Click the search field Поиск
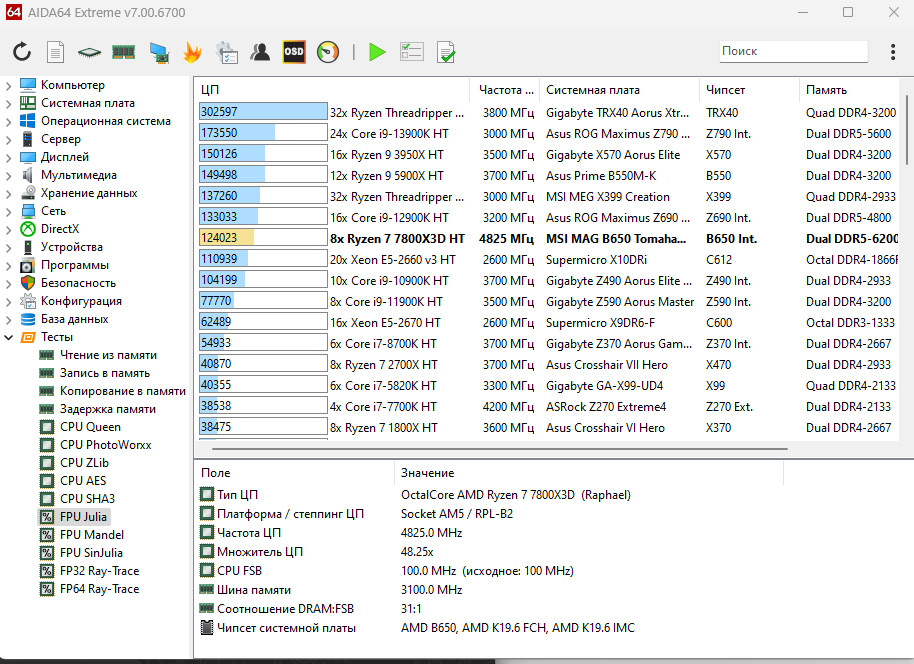This screenshot has width=914, height=664. (x=793, y=51)
